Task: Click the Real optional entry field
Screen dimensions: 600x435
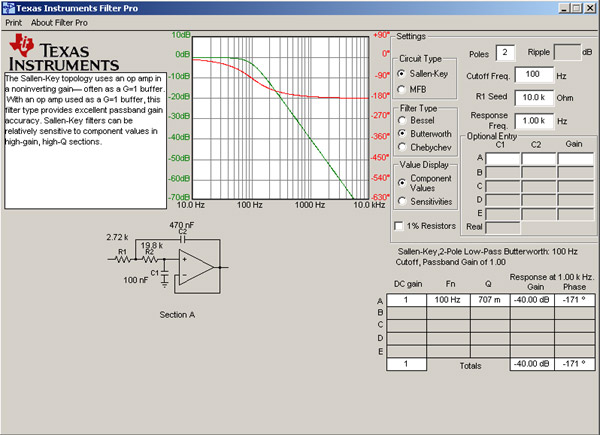Action: pos(503,227)
